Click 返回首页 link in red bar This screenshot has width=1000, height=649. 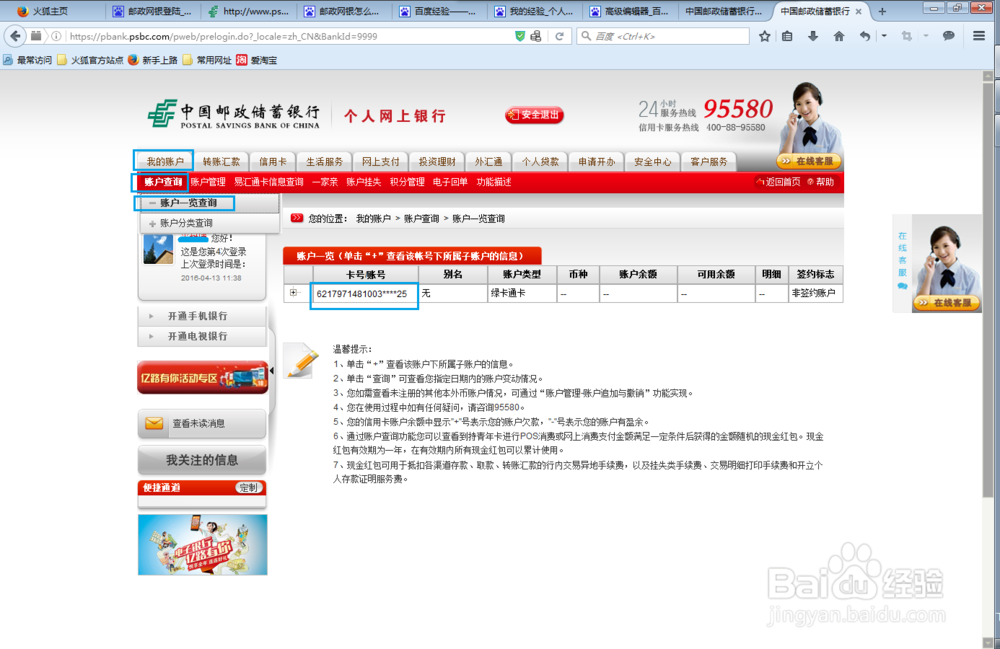point(778,182)
